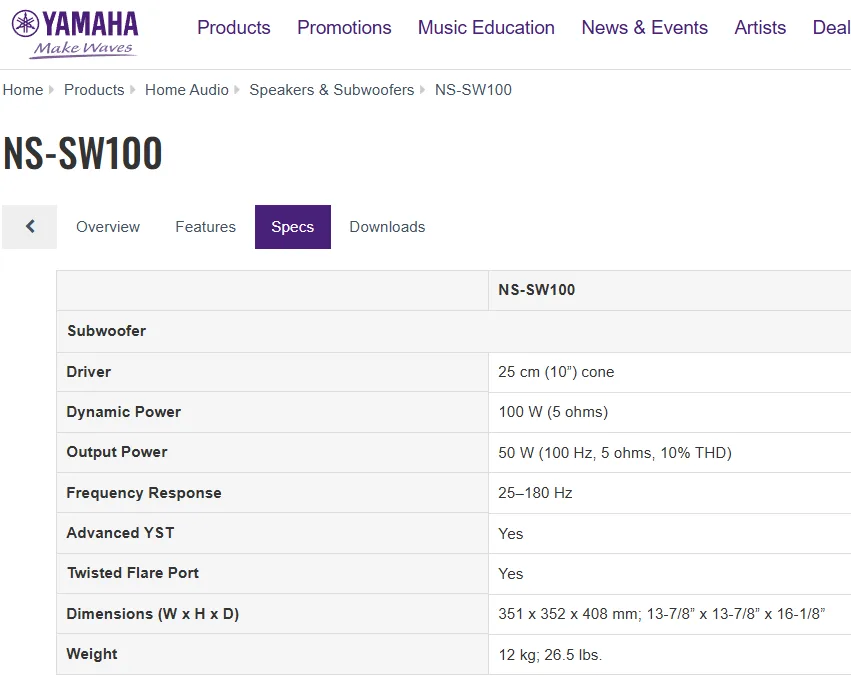Click the NS-SW100 table column header

click(x=537, y=290)
